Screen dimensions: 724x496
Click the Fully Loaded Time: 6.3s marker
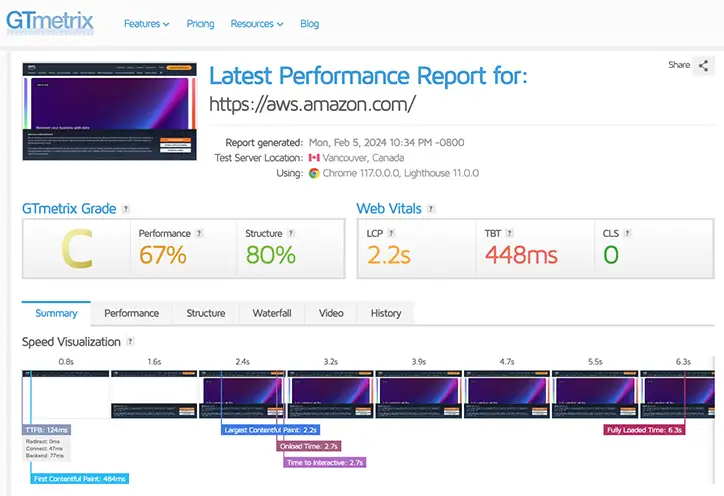tap(644, 430)
